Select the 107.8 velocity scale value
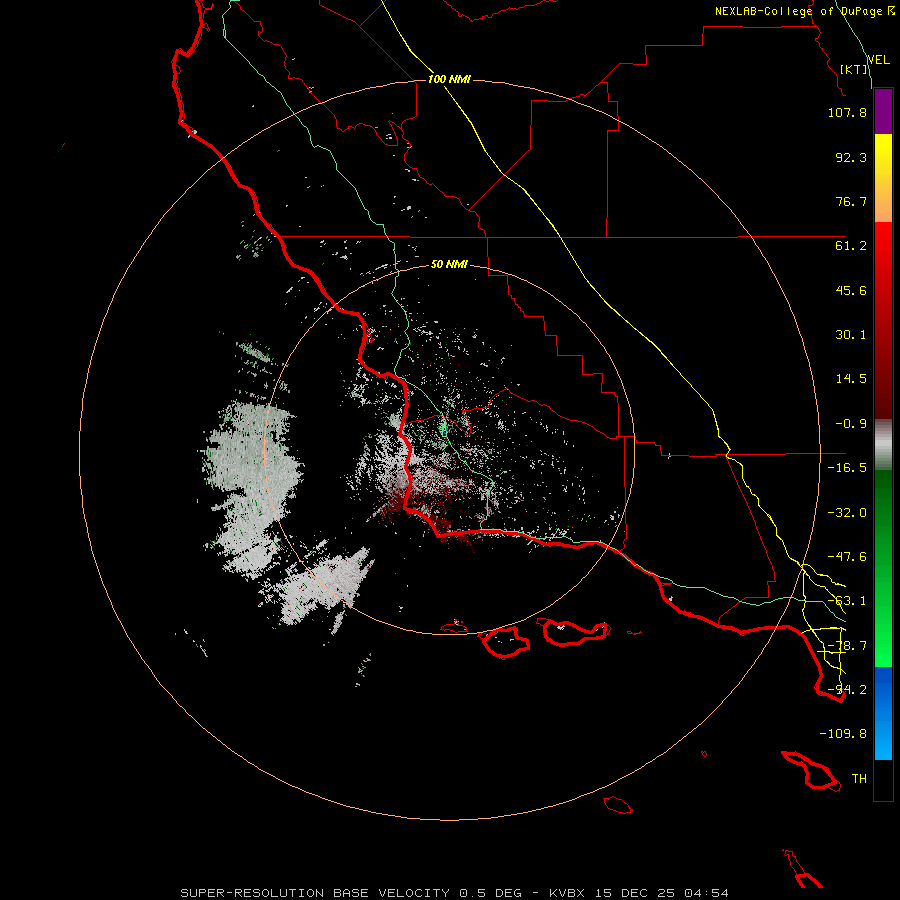This screenshot has width=900, height=900. pyautogui.click(x=847, y=112)
